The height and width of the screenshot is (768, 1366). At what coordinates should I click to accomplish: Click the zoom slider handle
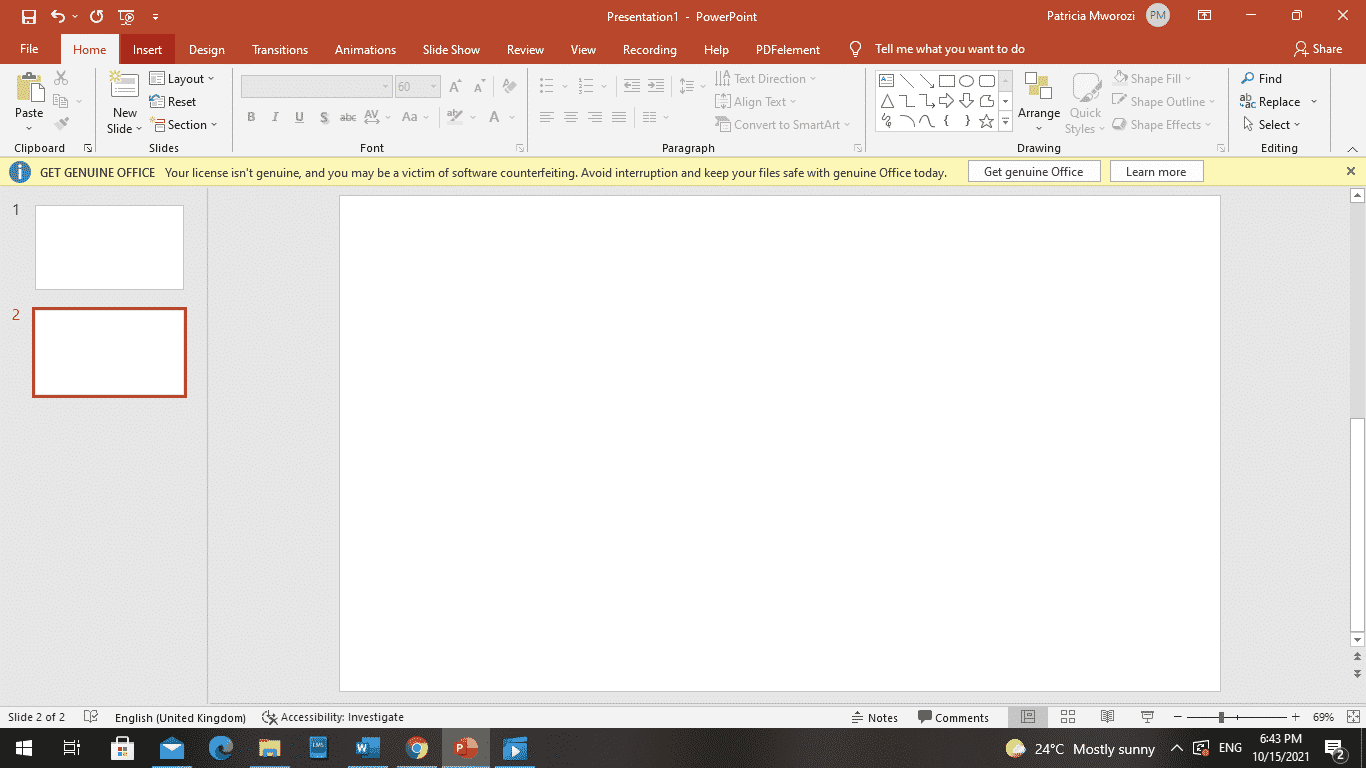coord(1221,717)
